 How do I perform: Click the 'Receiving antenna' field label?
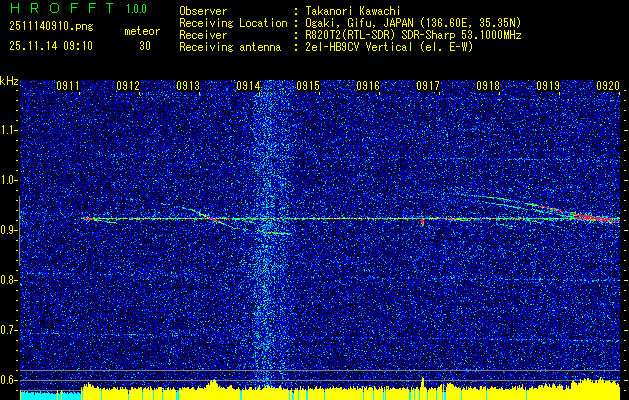tap(230, 47)
